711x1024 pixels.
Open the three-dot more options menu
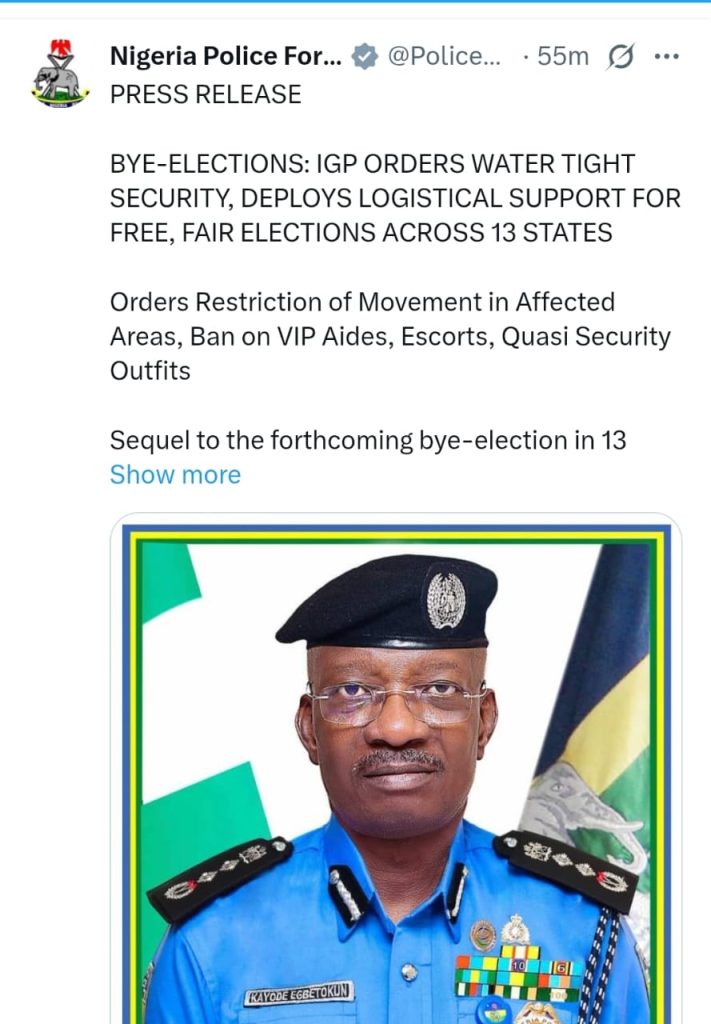(667, 57)
